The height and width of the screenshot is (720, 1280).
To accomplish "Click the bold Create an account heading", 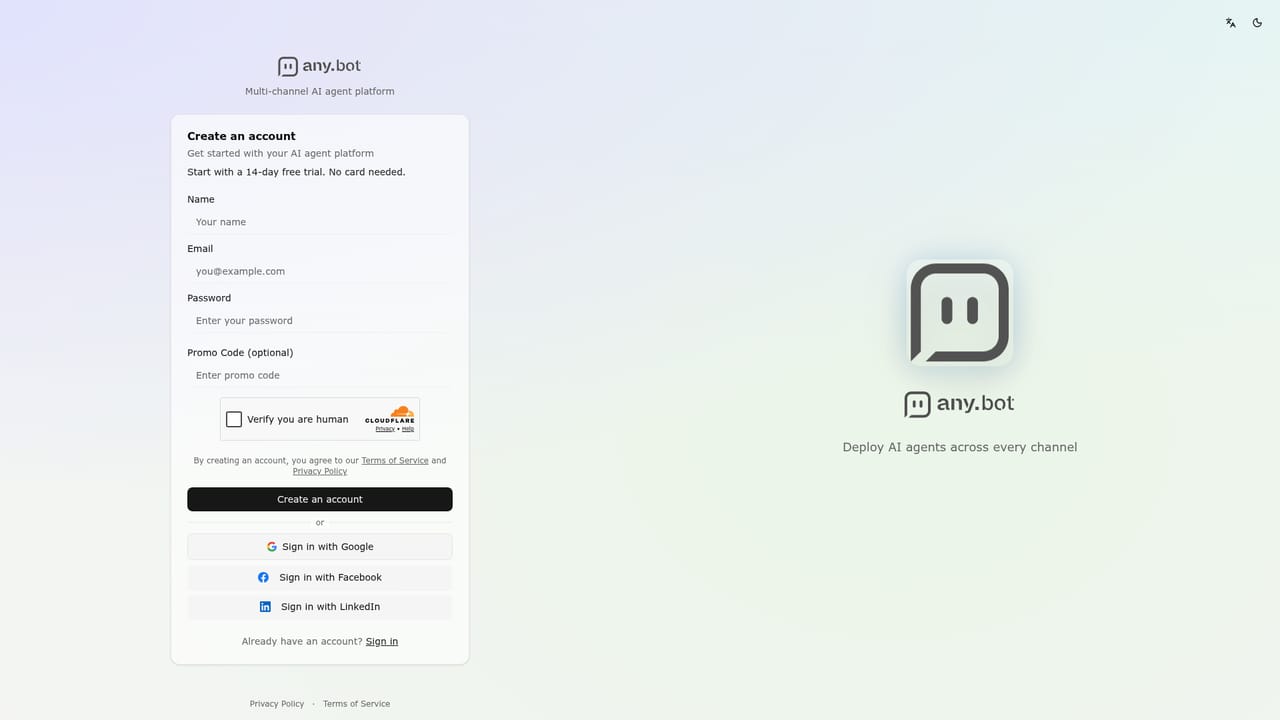I will tap(241, 136).
